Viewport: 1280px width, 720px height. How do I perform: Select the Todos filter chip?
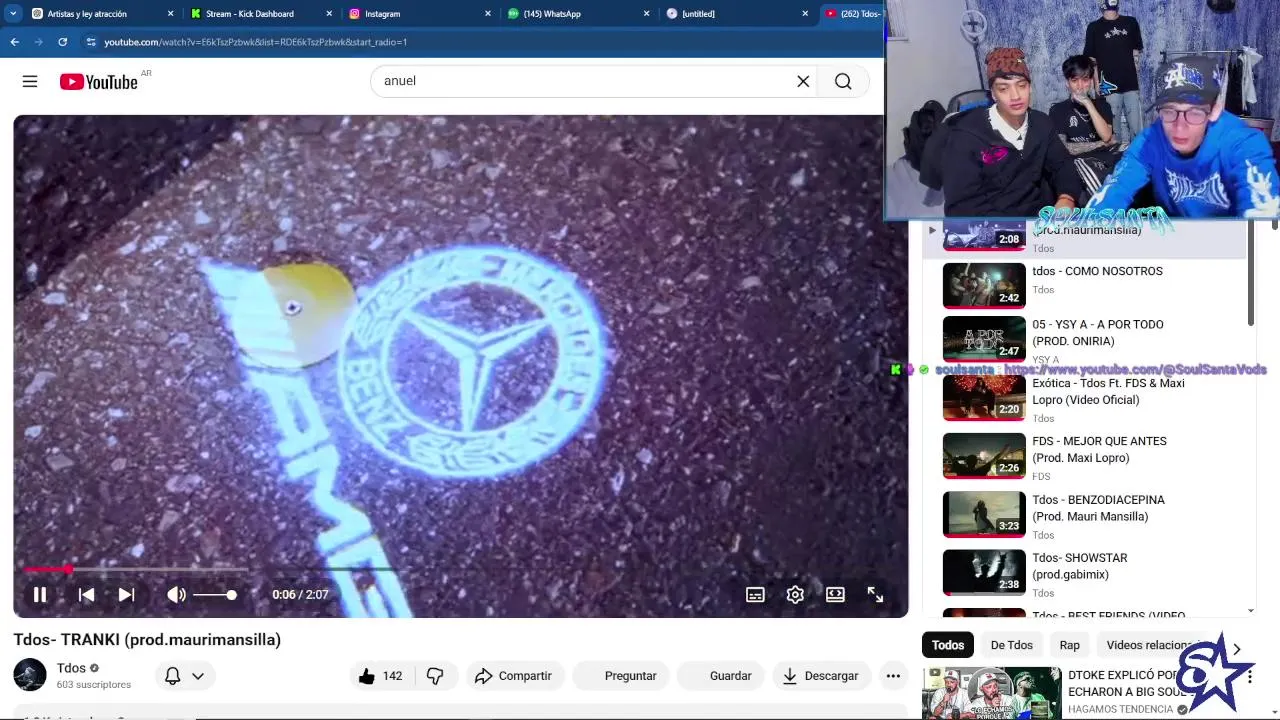pyautogui.click(x=948, y=645)
